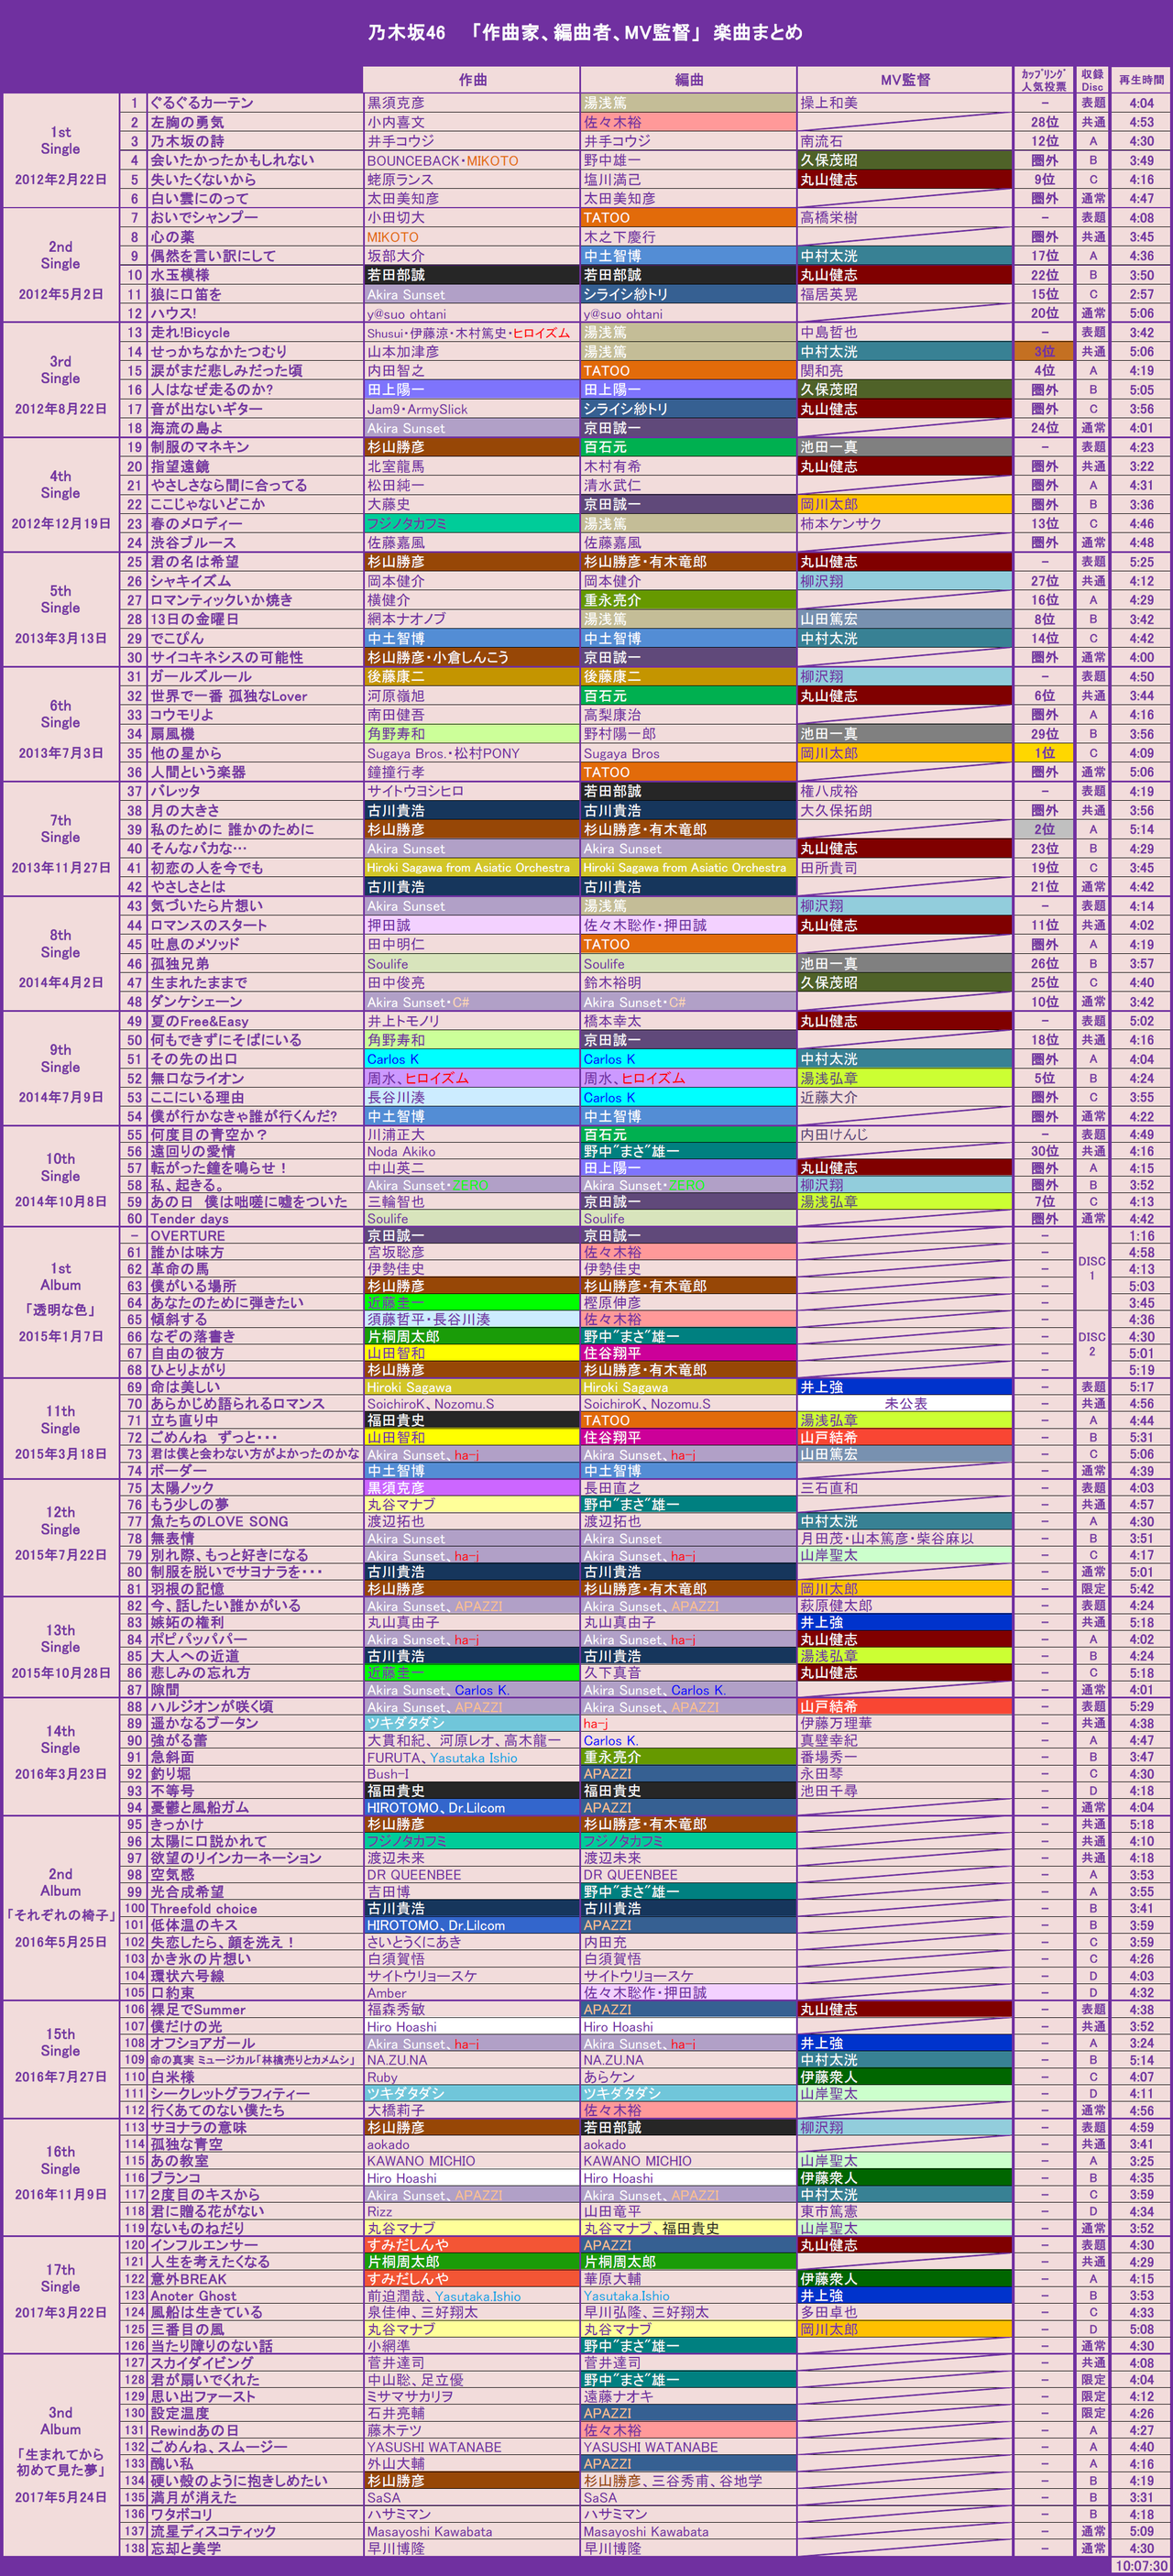Select song title 気づいたら片想い
This screenshot has width=1173, height=2576.
(x=207, y=905)
